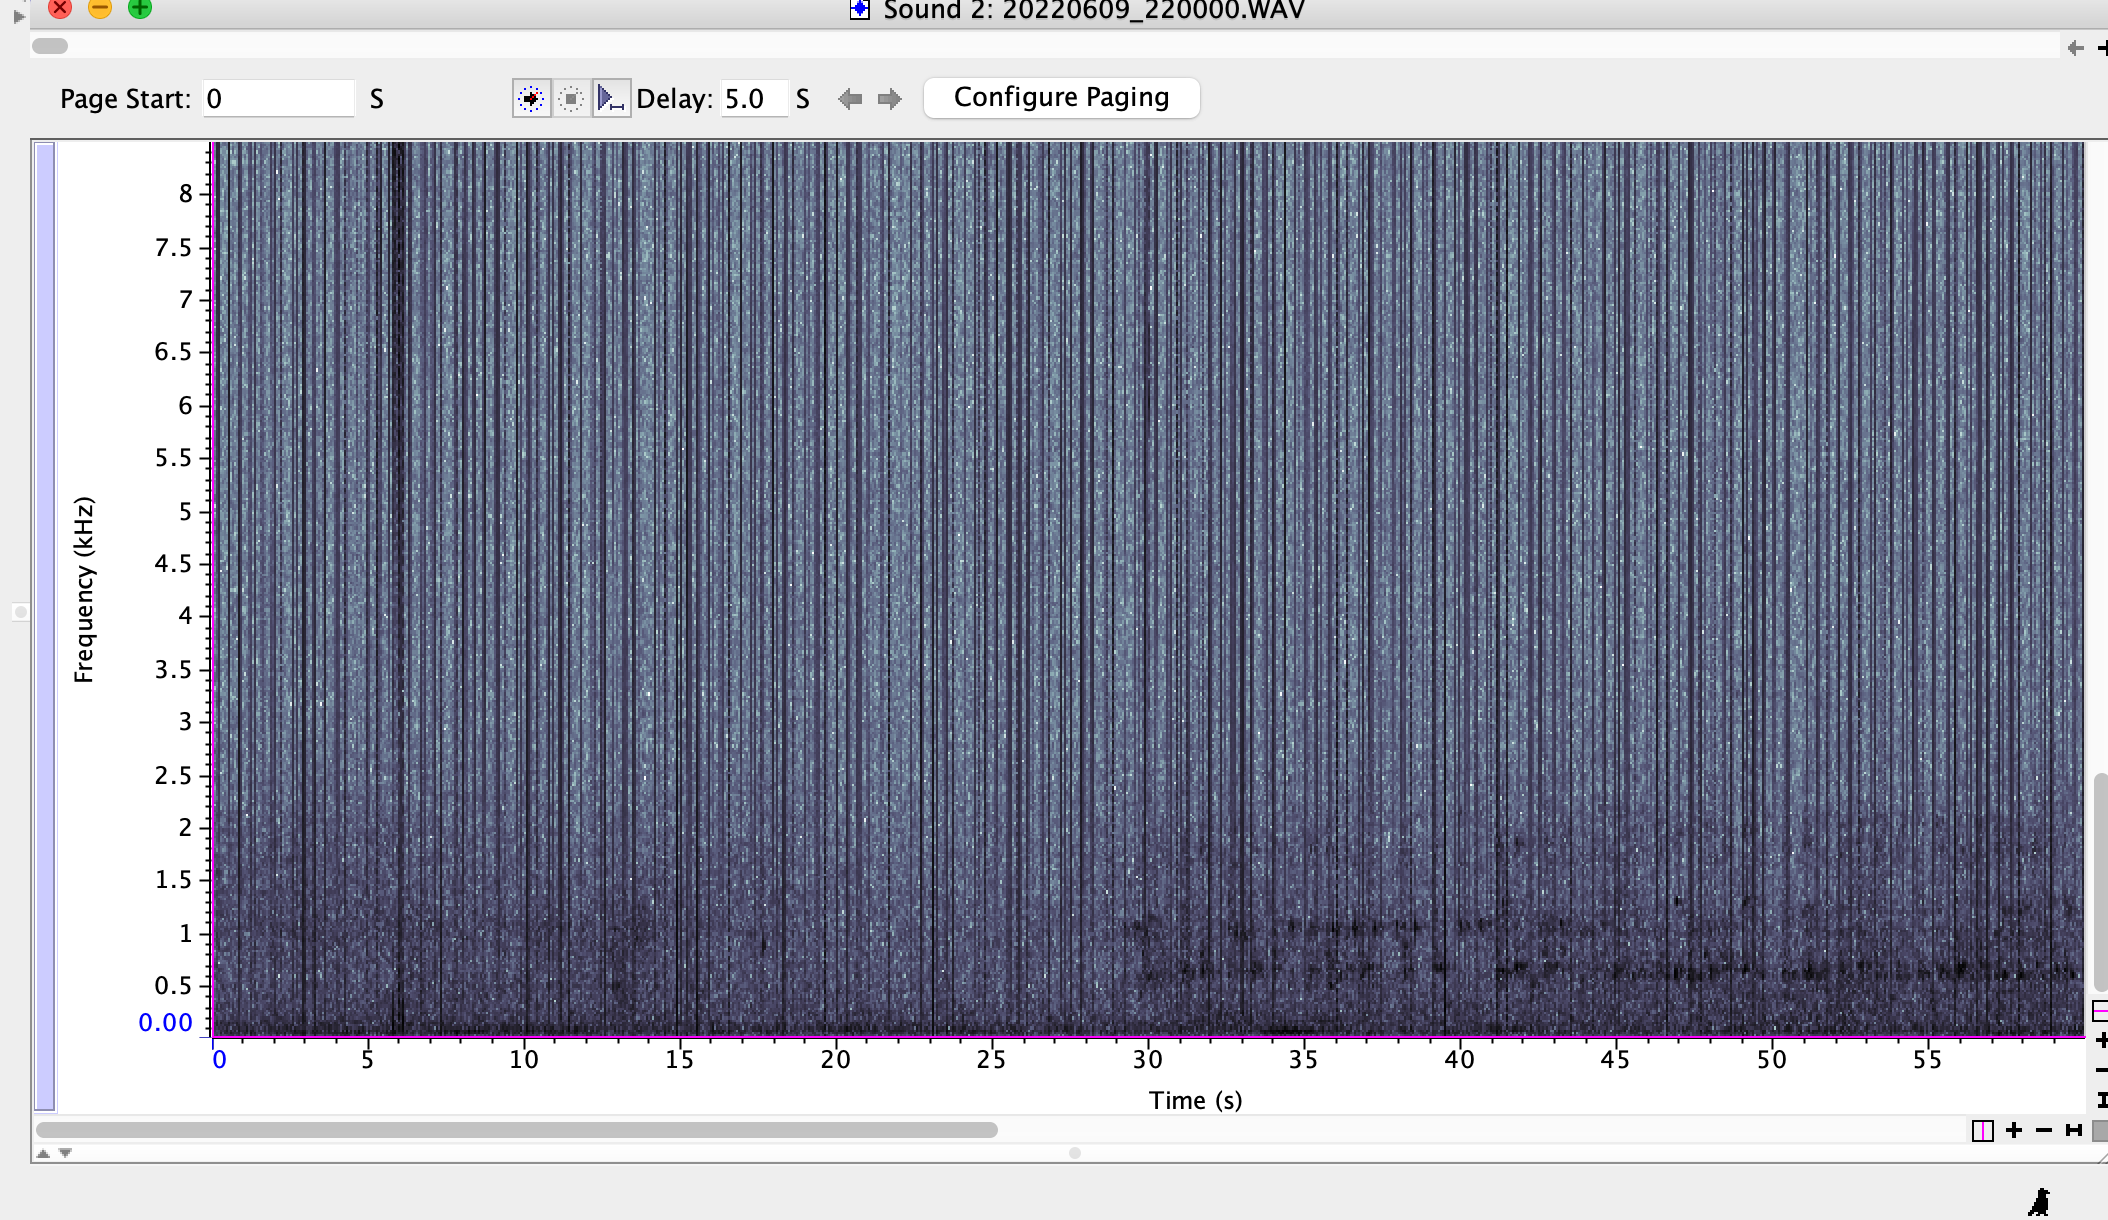Click the play-triangle paging icon next to Delay
This screenshot has height=1220, width=2108.
tap(611, 99)
